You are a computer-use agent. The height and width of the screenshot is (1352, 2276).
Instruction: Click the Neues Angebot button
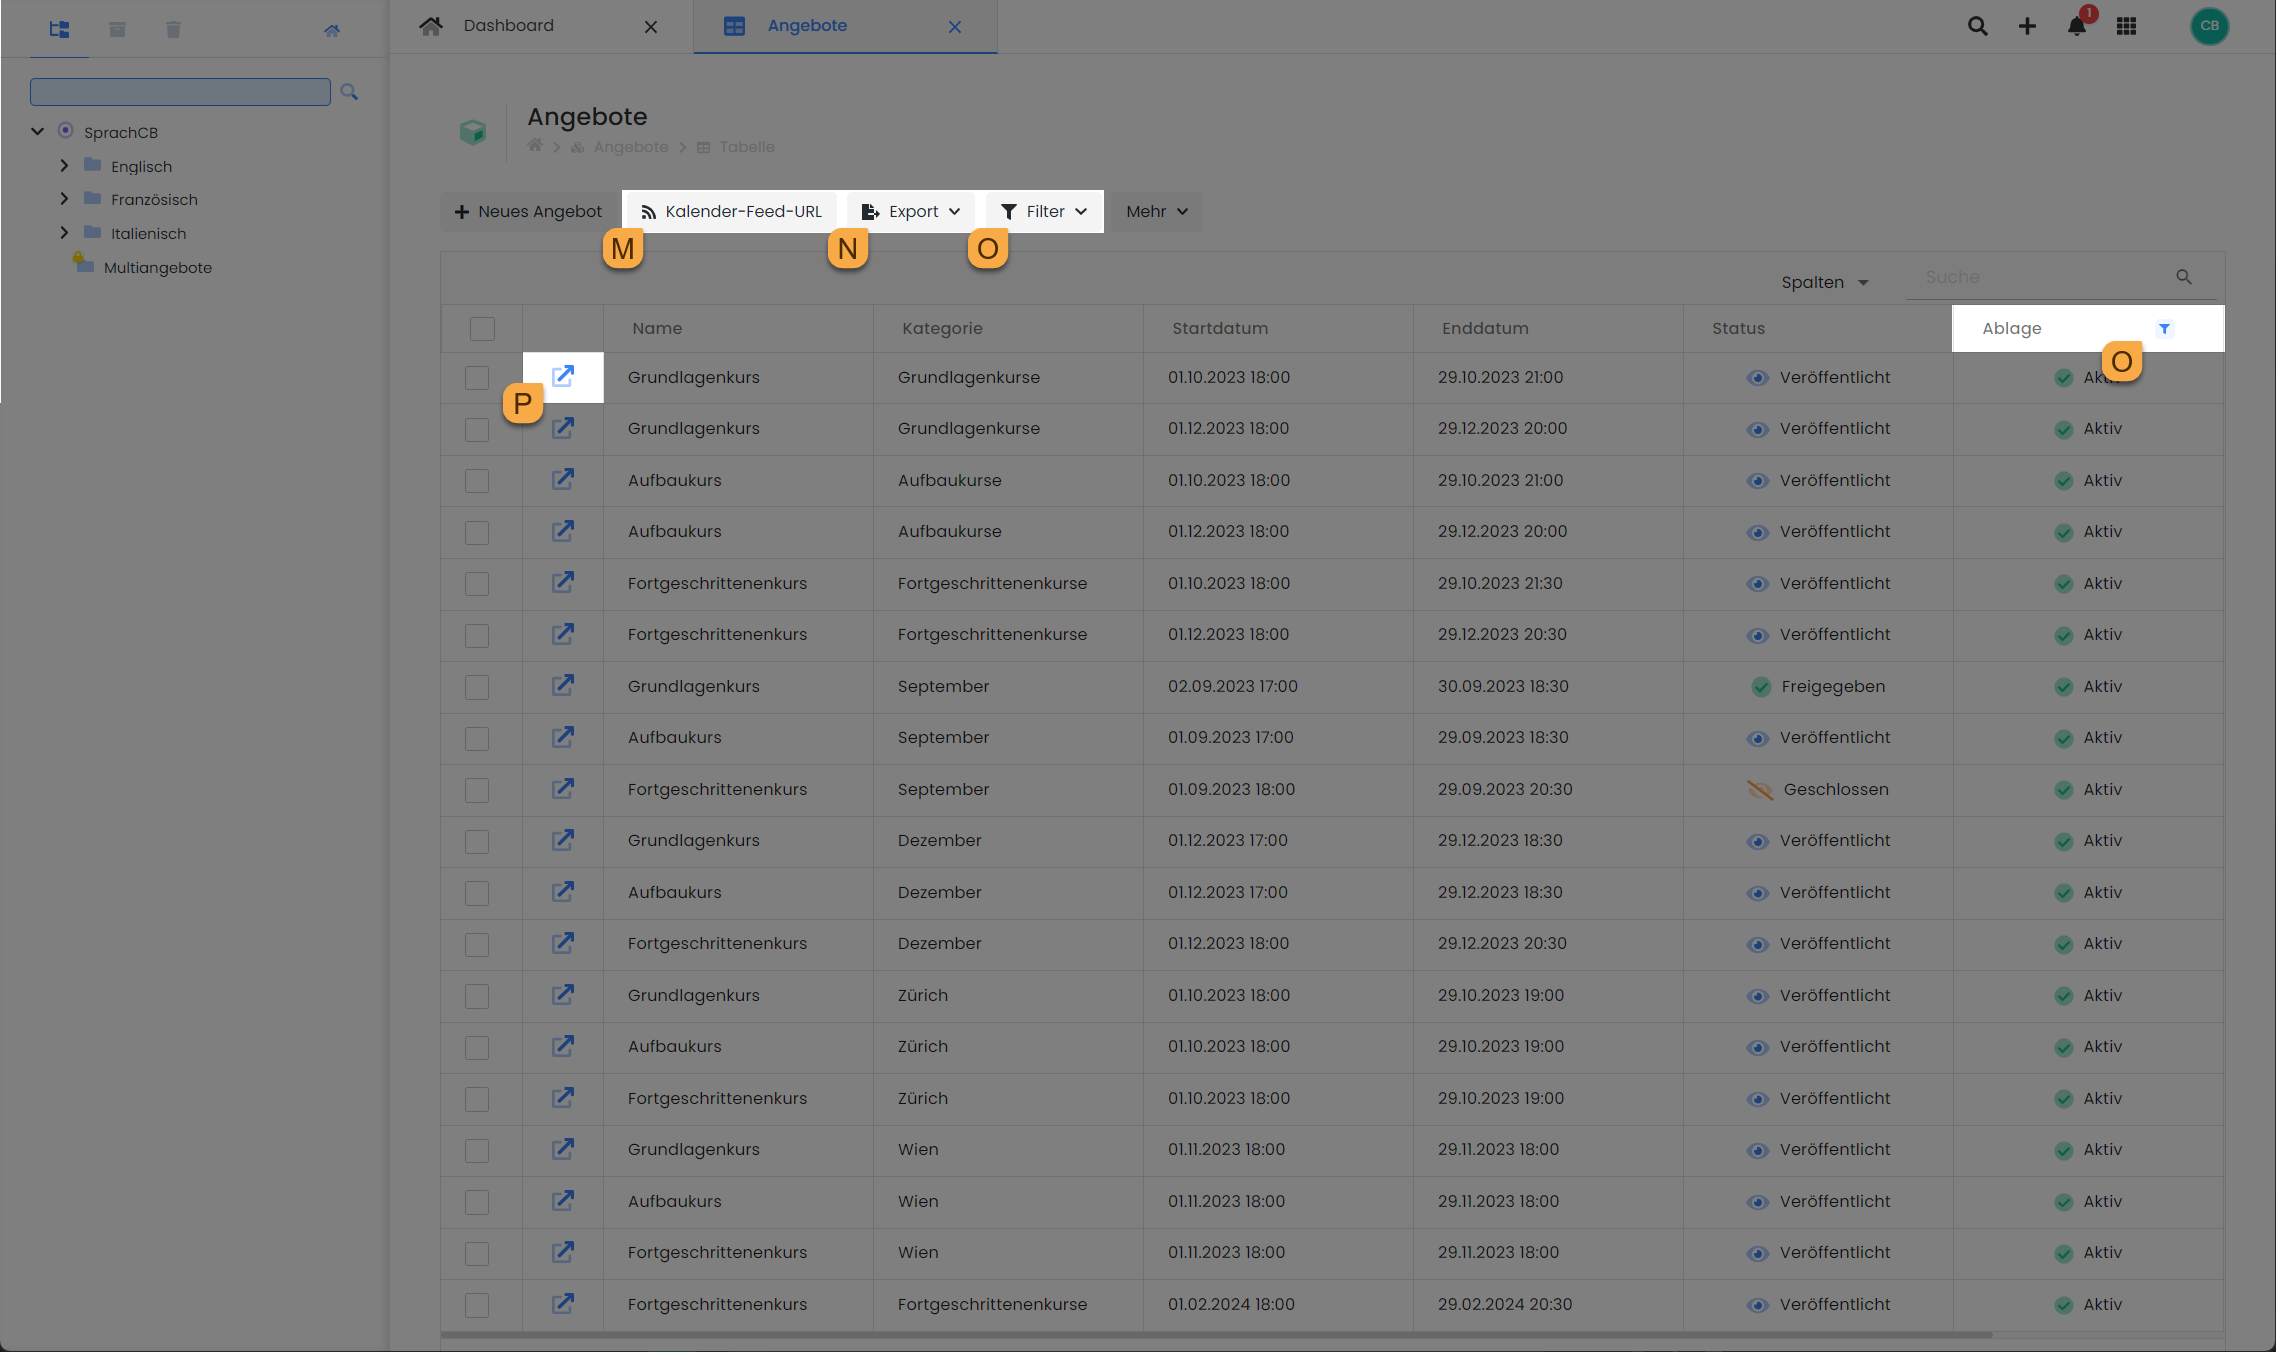528,211
